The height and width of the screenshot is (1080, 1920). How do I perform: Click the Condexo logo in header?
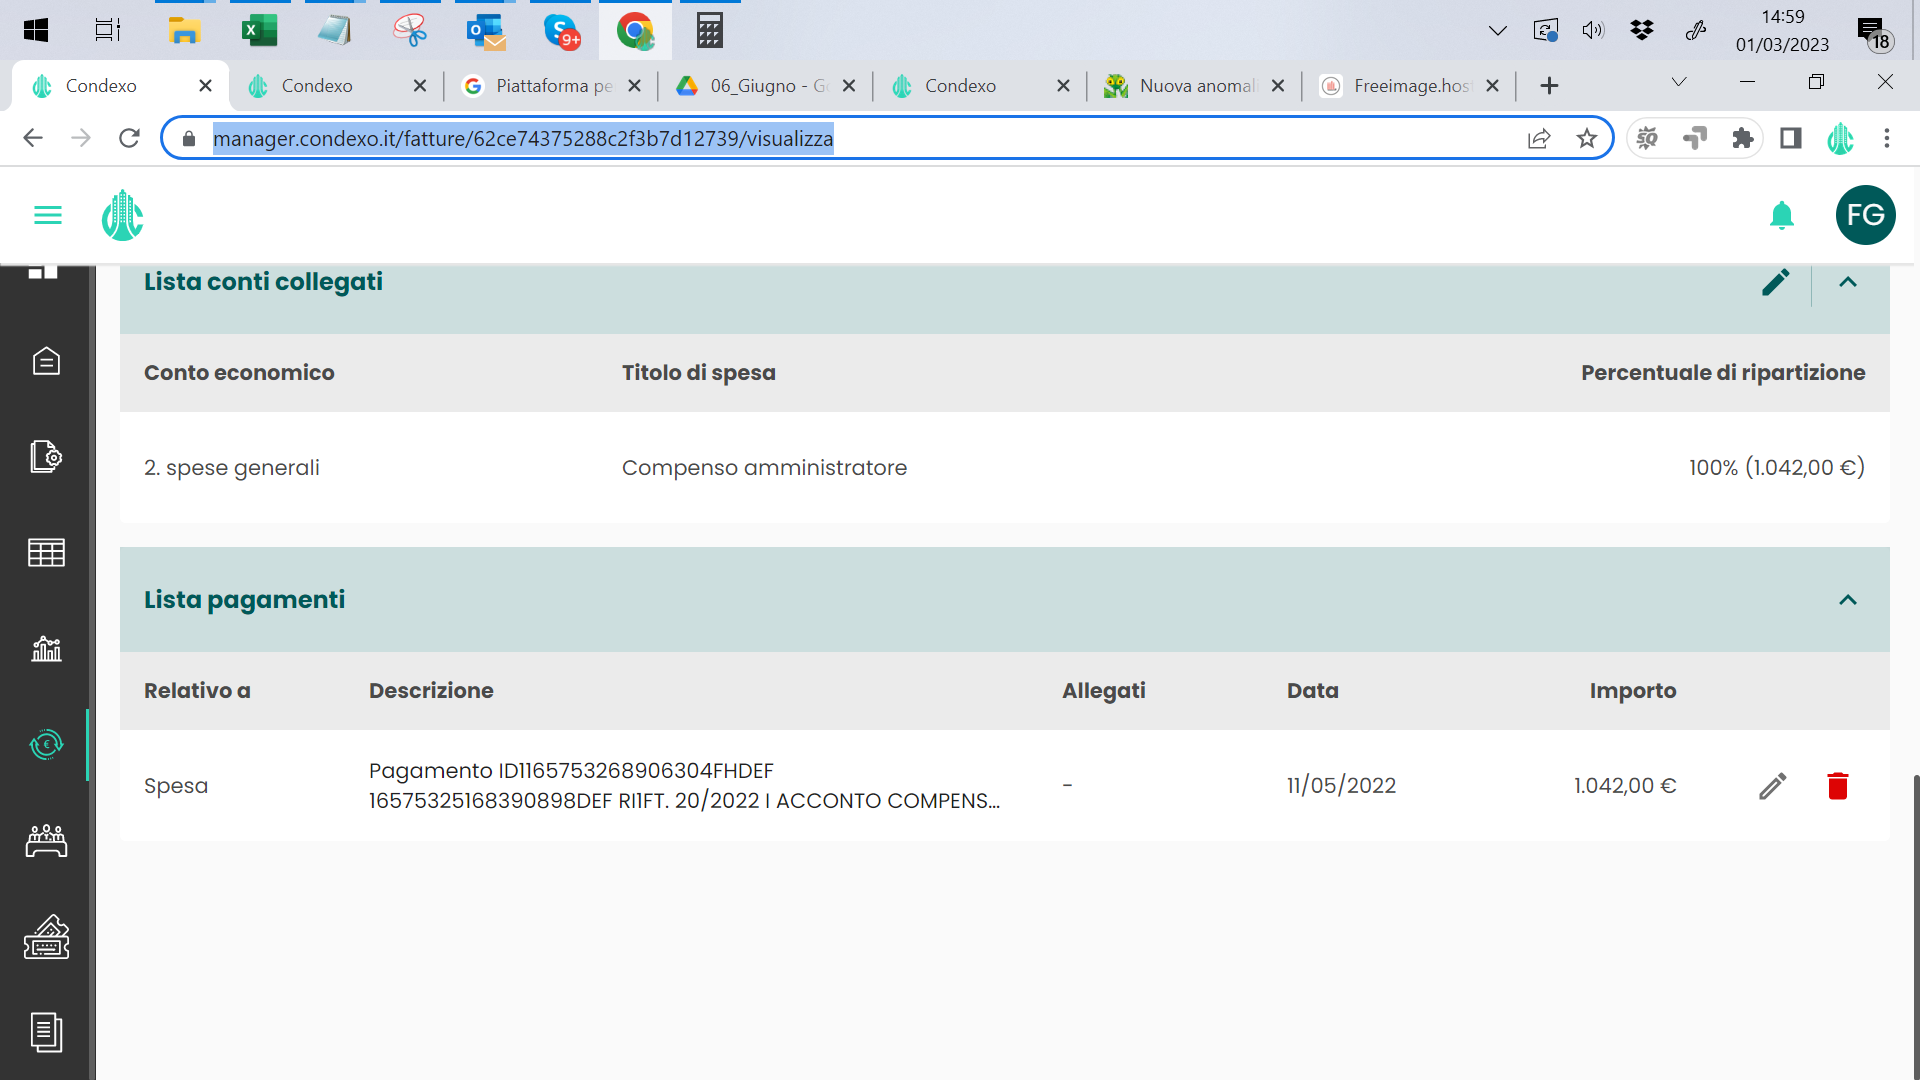click(122, 215)
